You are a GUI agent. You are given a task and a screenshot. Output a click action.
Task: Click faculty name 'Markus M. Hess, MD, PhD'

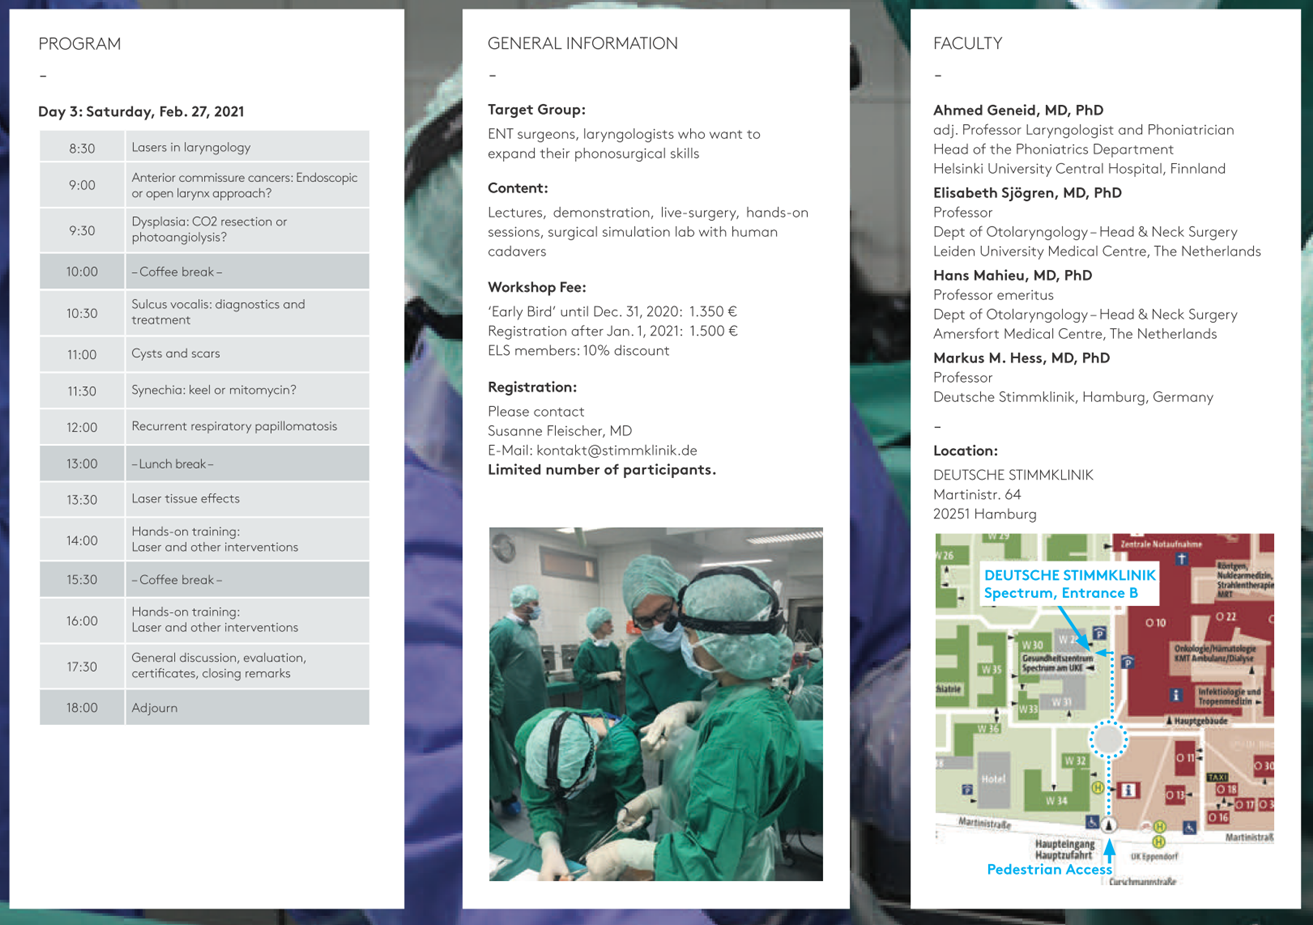[1021, 358]
